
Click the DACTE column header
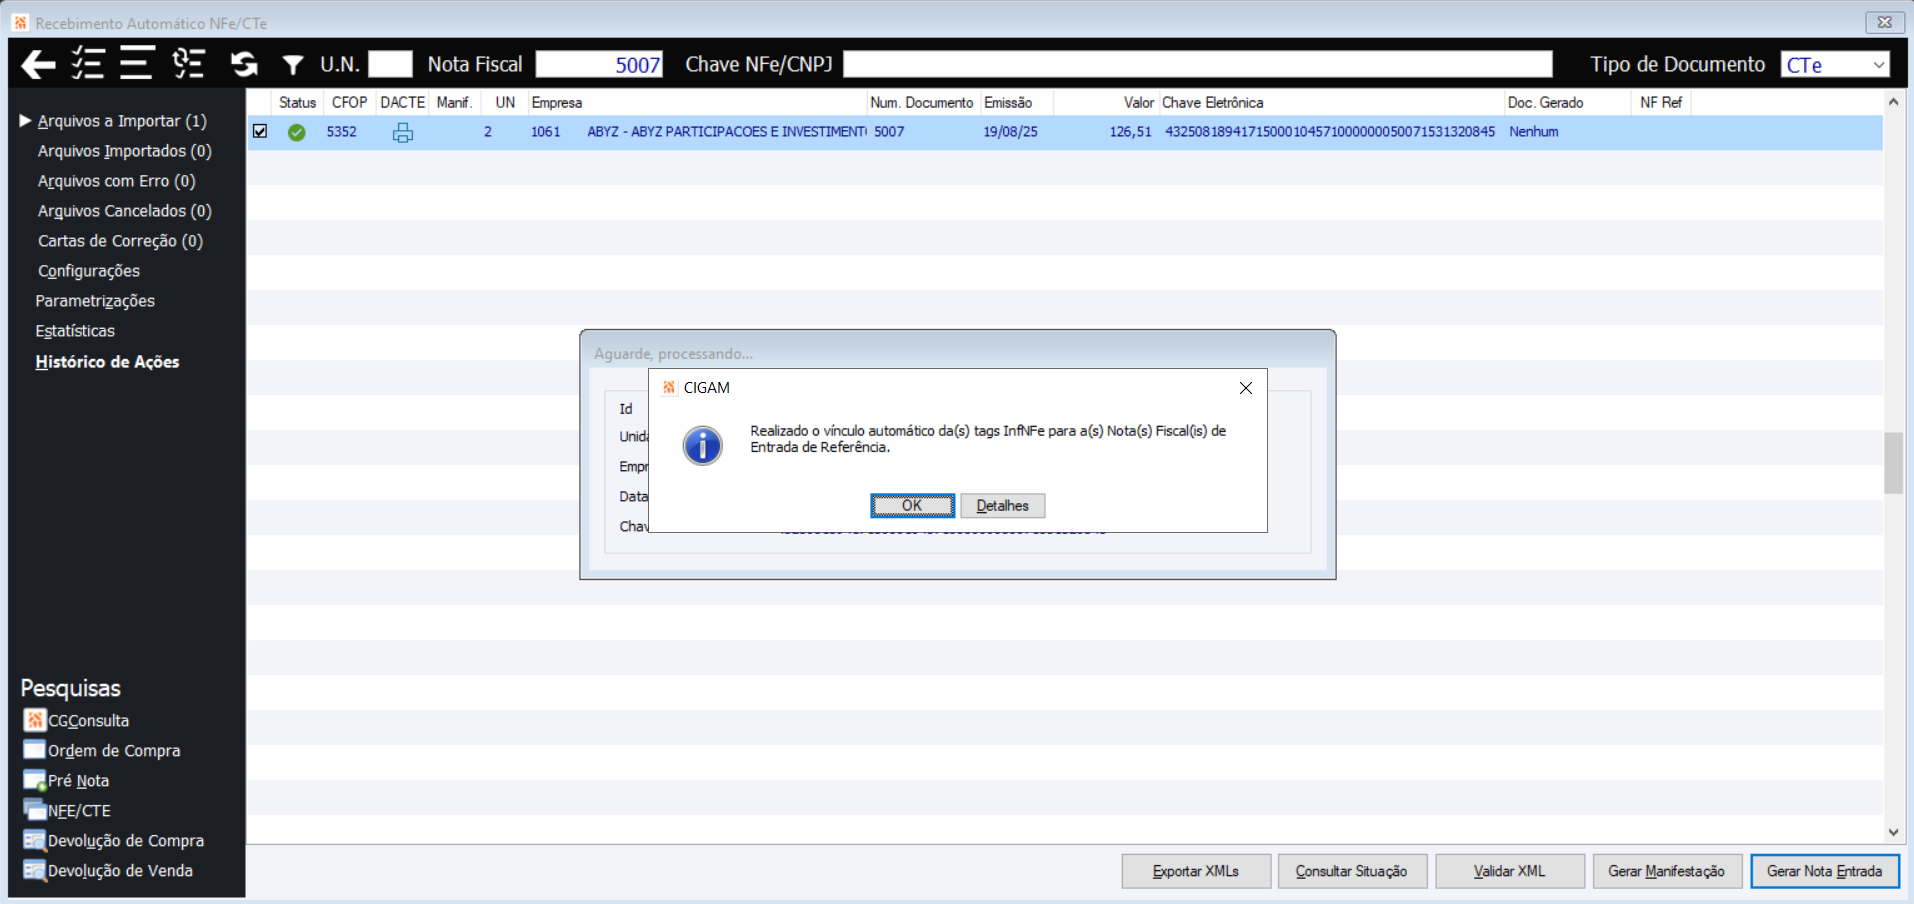pyautogui.click(x=403, y=102)
